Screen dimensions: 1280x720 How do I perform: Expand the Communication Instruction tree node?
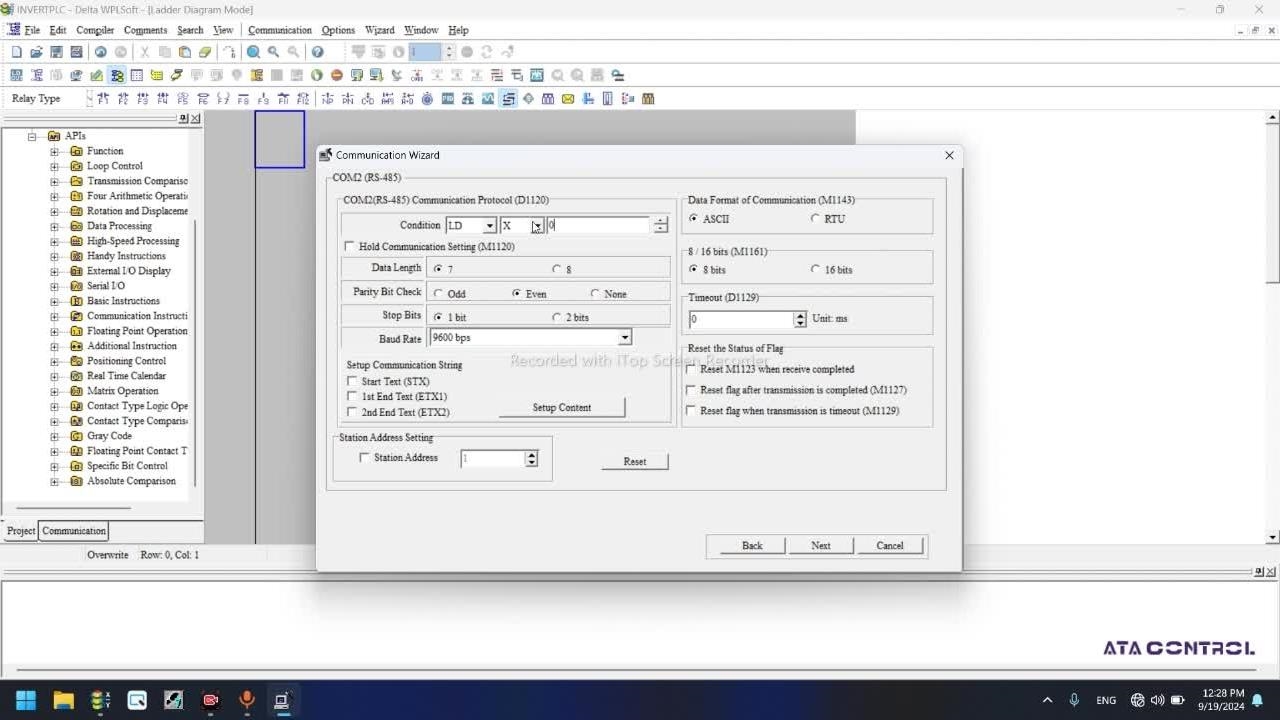[x=54, y=316]
